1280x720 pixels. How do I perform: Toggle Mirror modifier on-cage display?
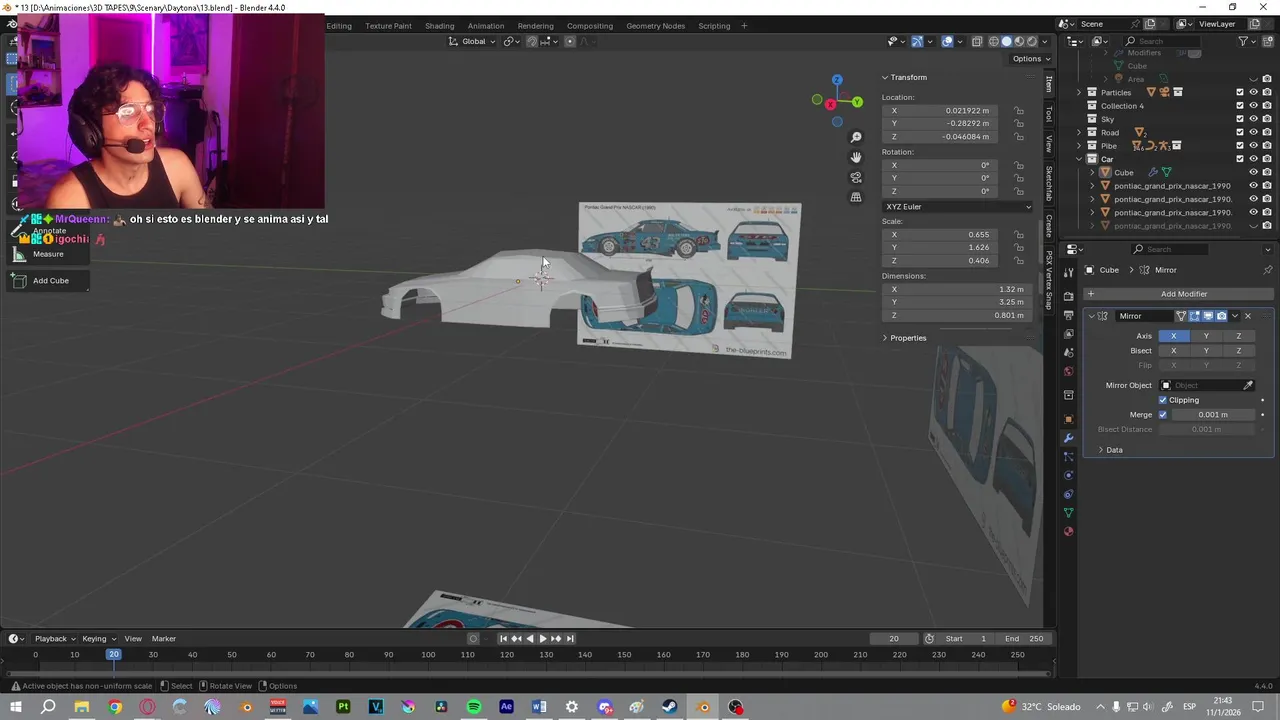pyautogui.click(x=1181, y=316)
